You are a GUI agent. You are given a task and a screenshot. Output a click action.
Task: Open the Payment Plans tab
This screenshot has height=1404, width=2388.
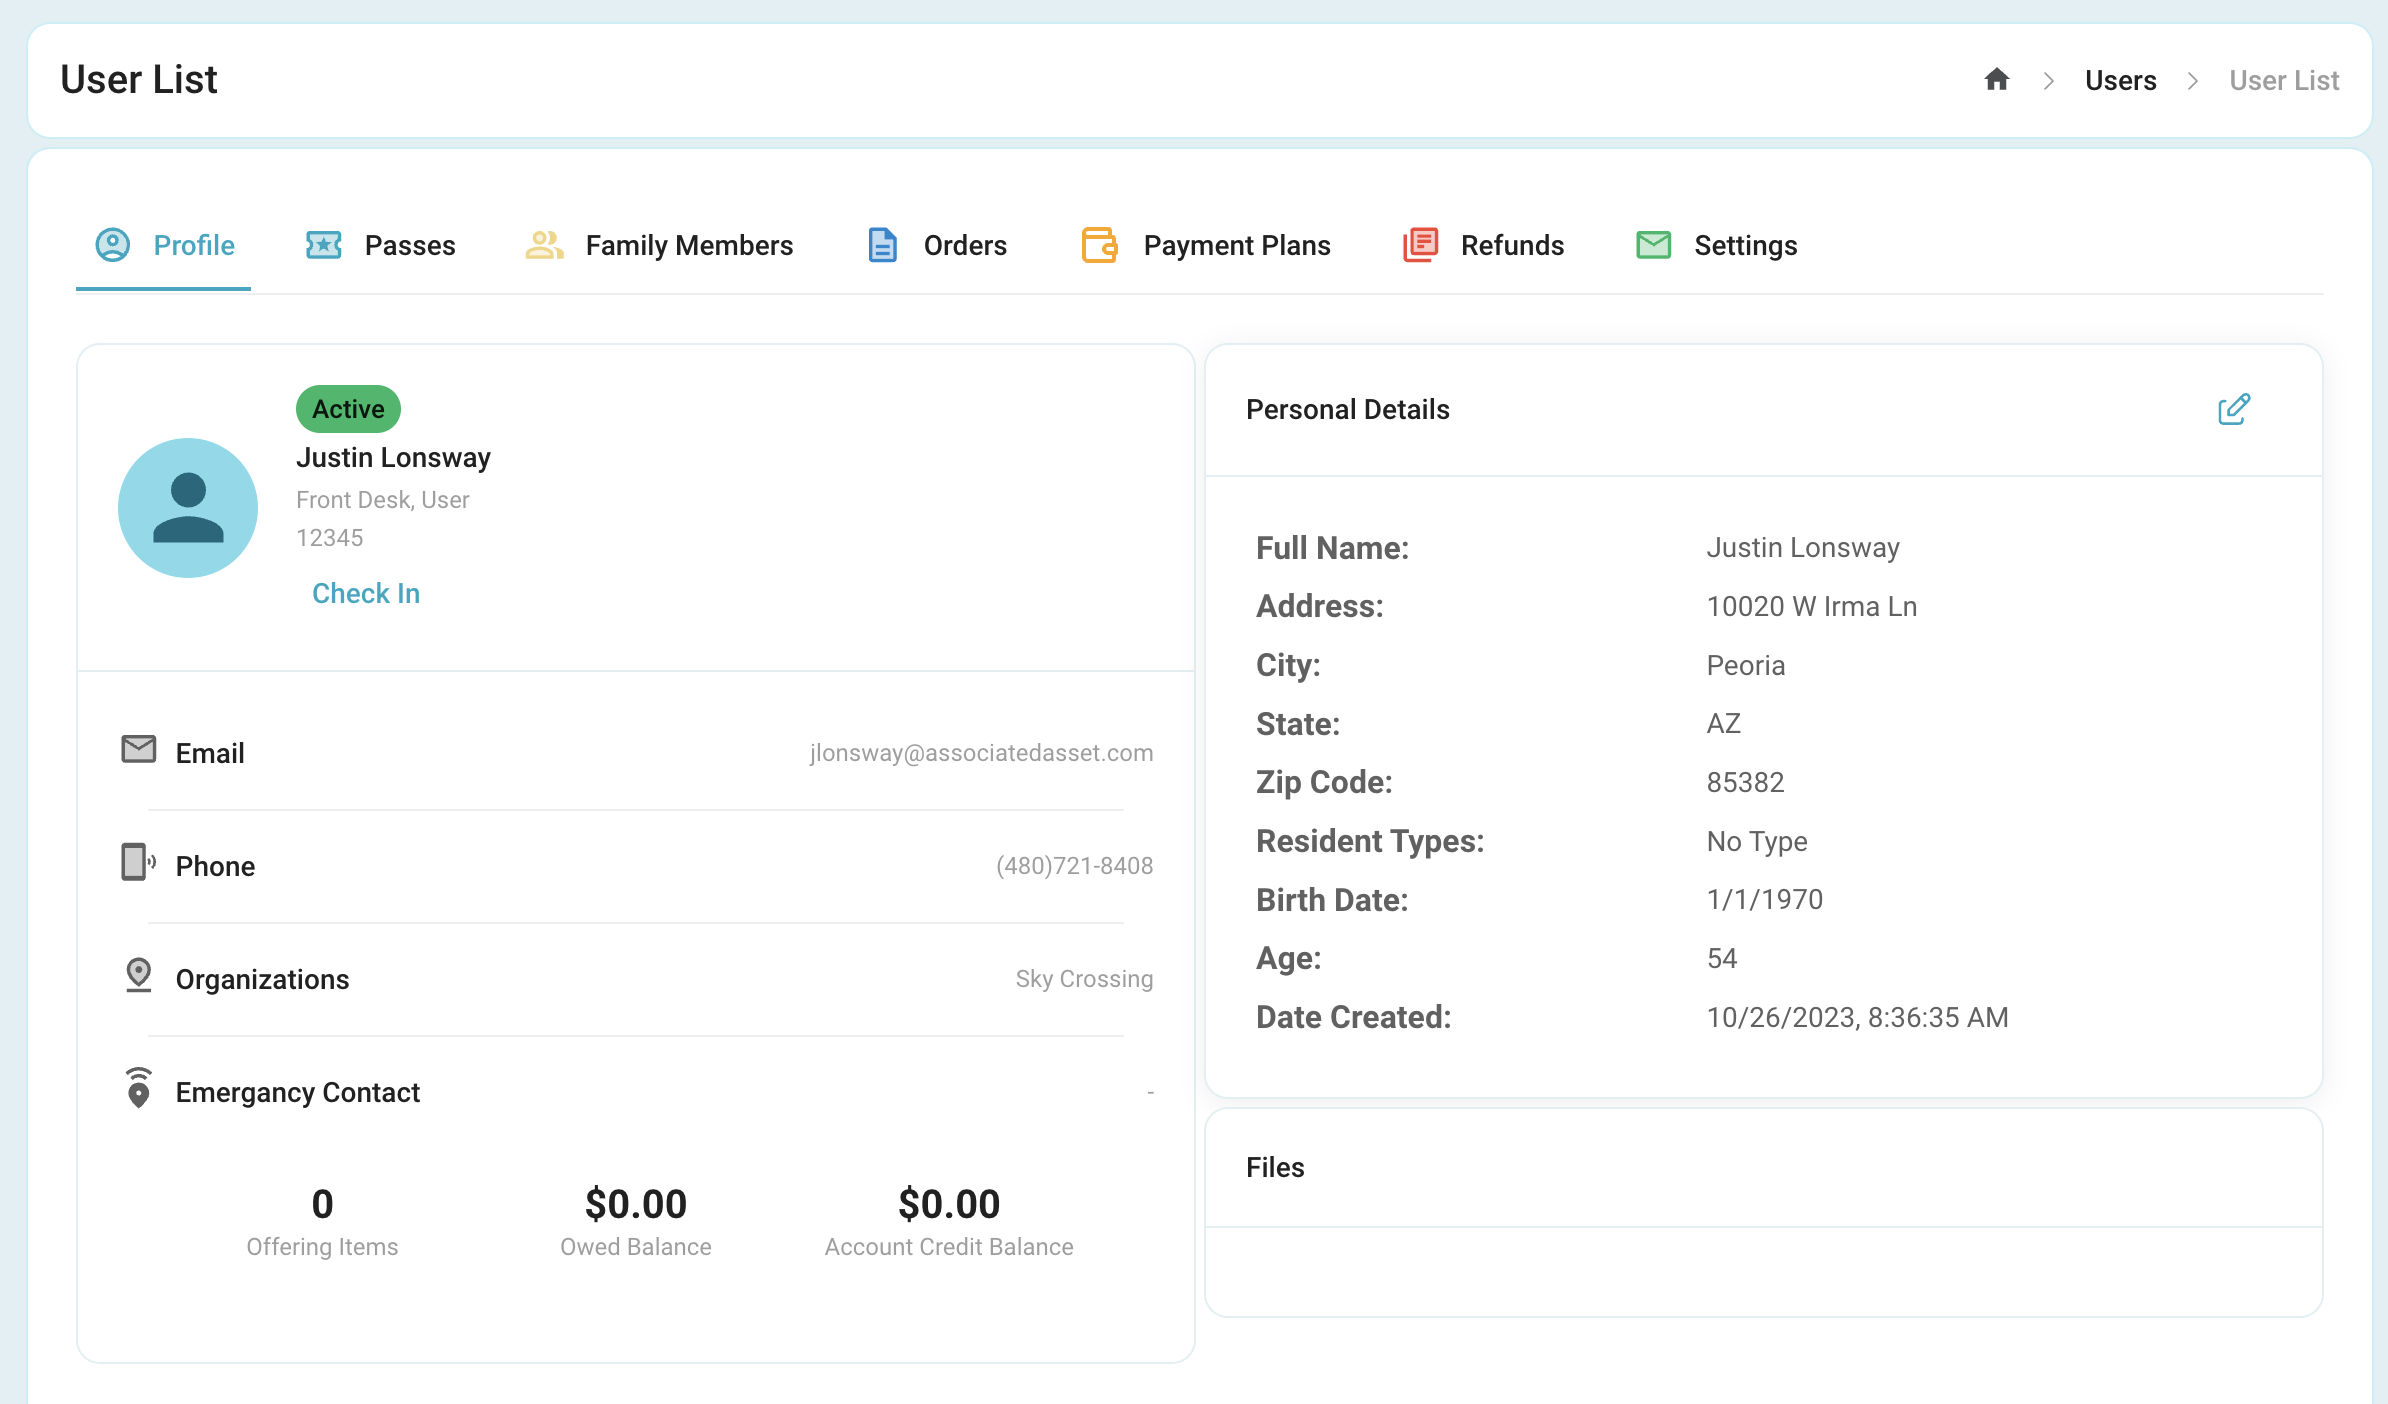pyautogui.click(x=1206, y=245)
